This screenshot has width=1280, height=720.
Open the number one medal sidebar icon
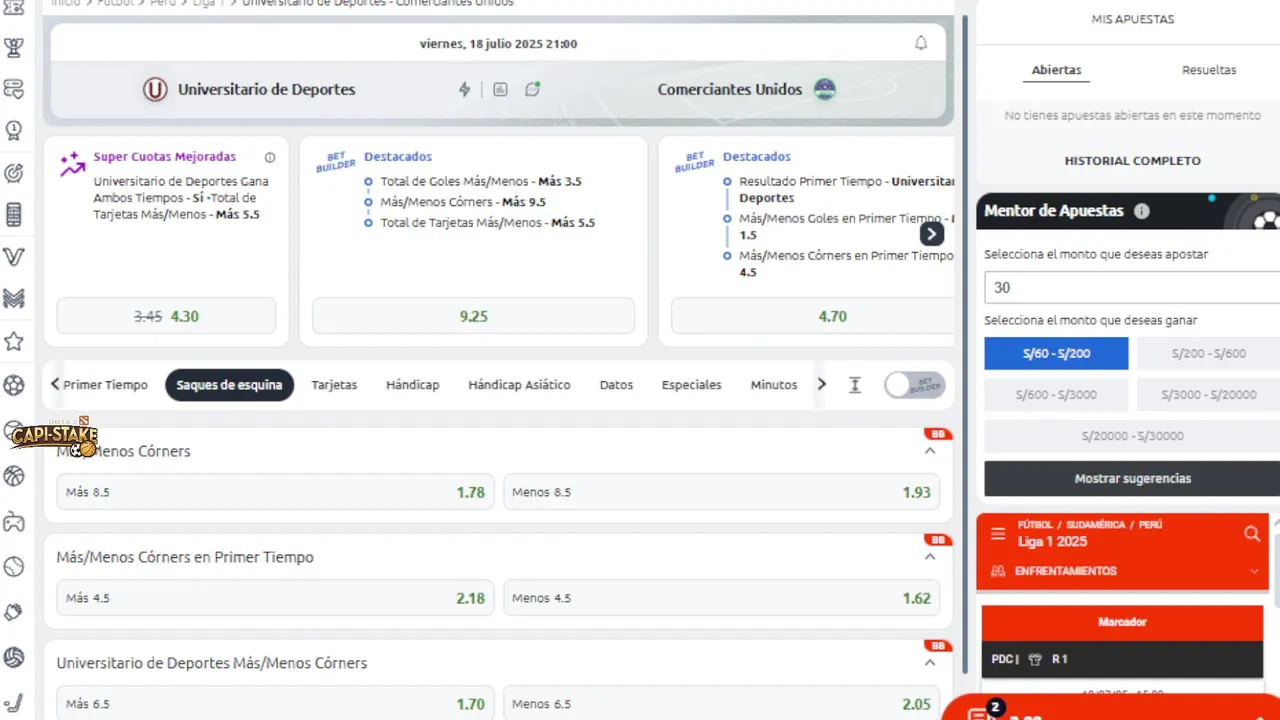(14, 130)
